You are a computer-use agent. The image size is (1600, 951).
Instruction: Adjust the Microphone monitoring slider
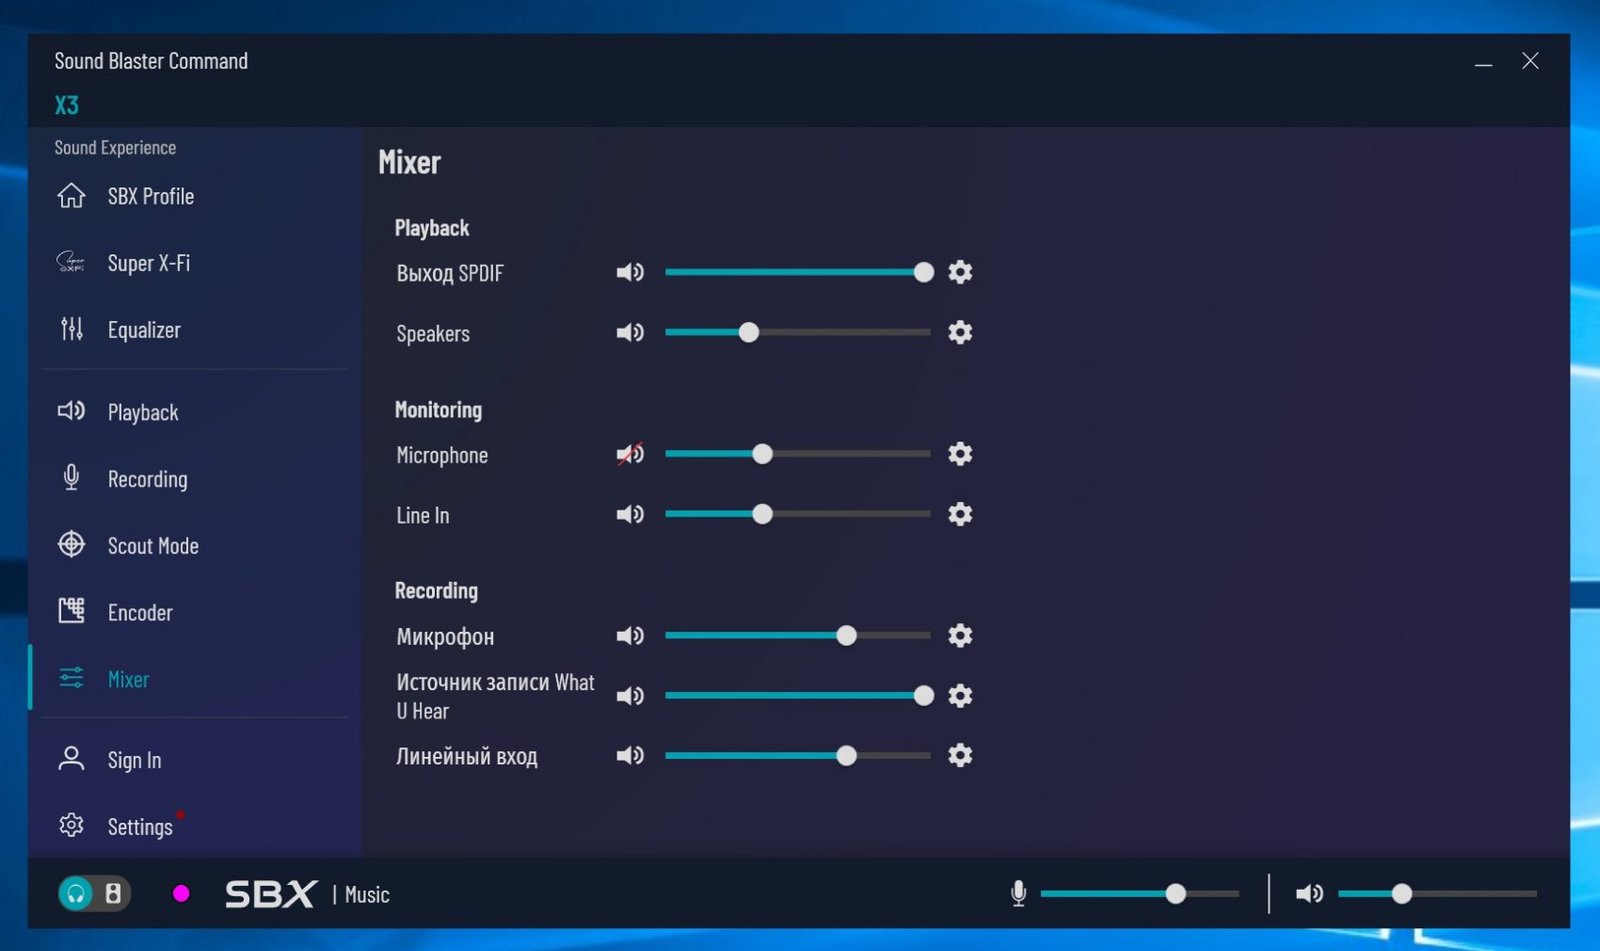tap(799, 454)
